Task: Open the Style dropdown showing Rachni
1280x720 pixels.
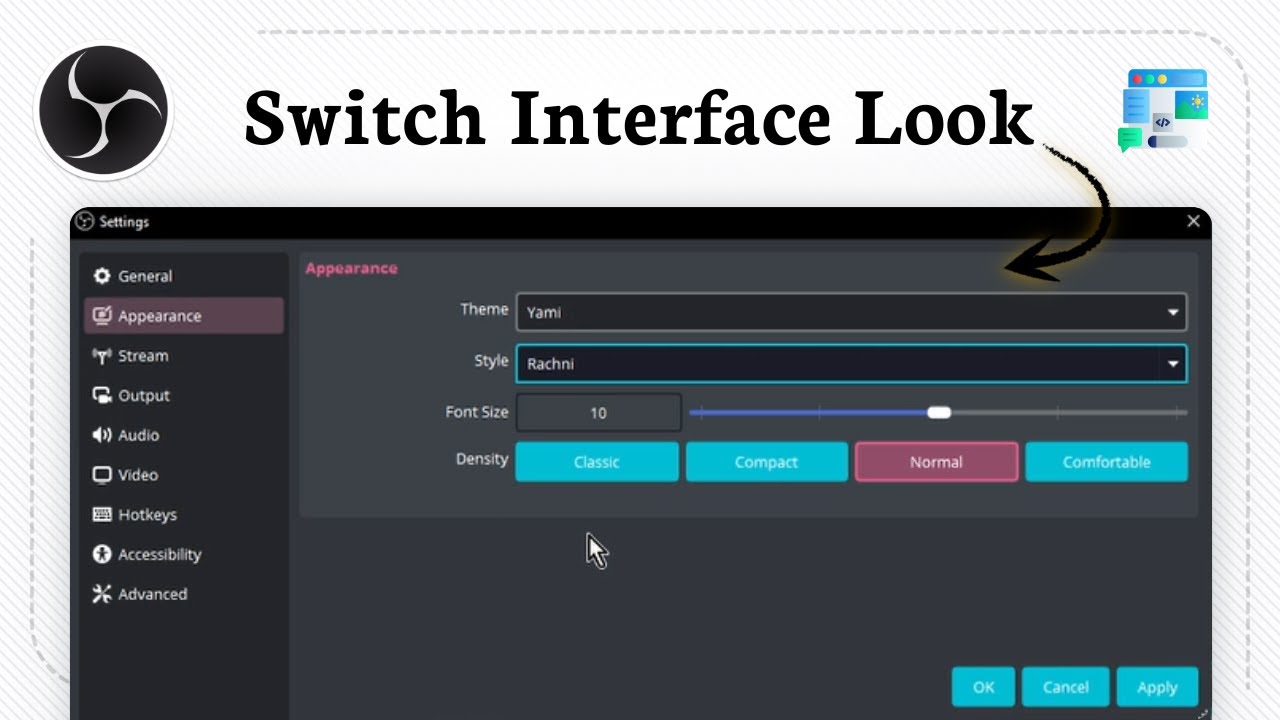Action: (x=851, y=364)
